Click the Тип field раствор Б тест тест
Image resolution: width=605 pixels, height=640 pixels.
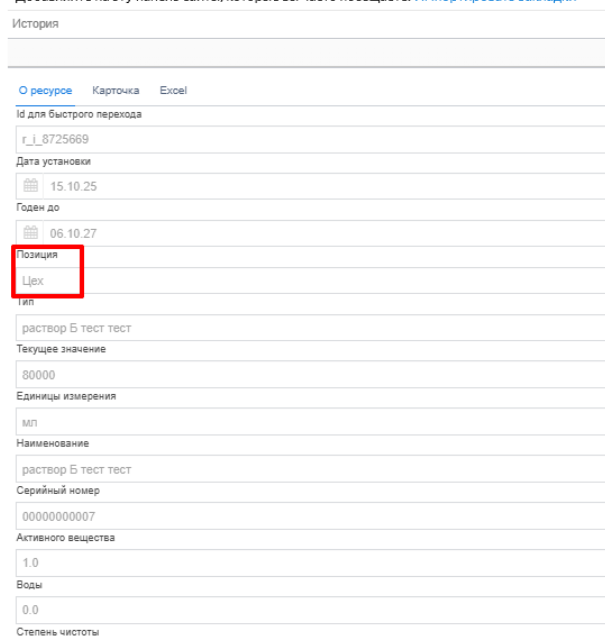(x=310, y=328)
